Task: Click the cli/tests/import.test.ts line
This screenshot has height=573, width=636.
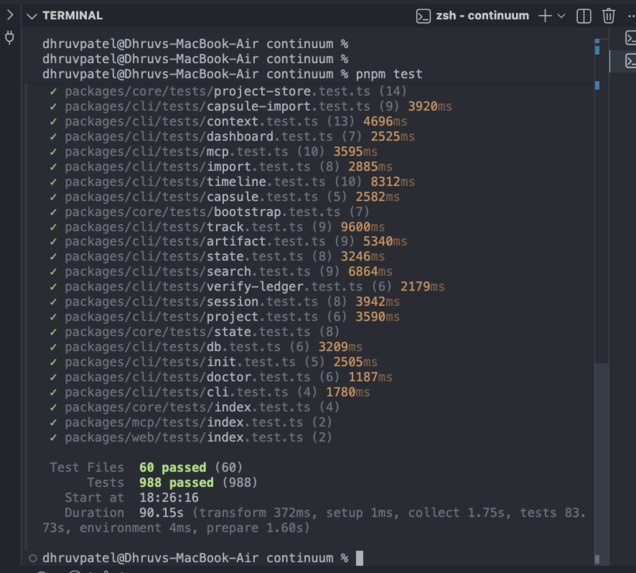Action: tap(221, 167)
